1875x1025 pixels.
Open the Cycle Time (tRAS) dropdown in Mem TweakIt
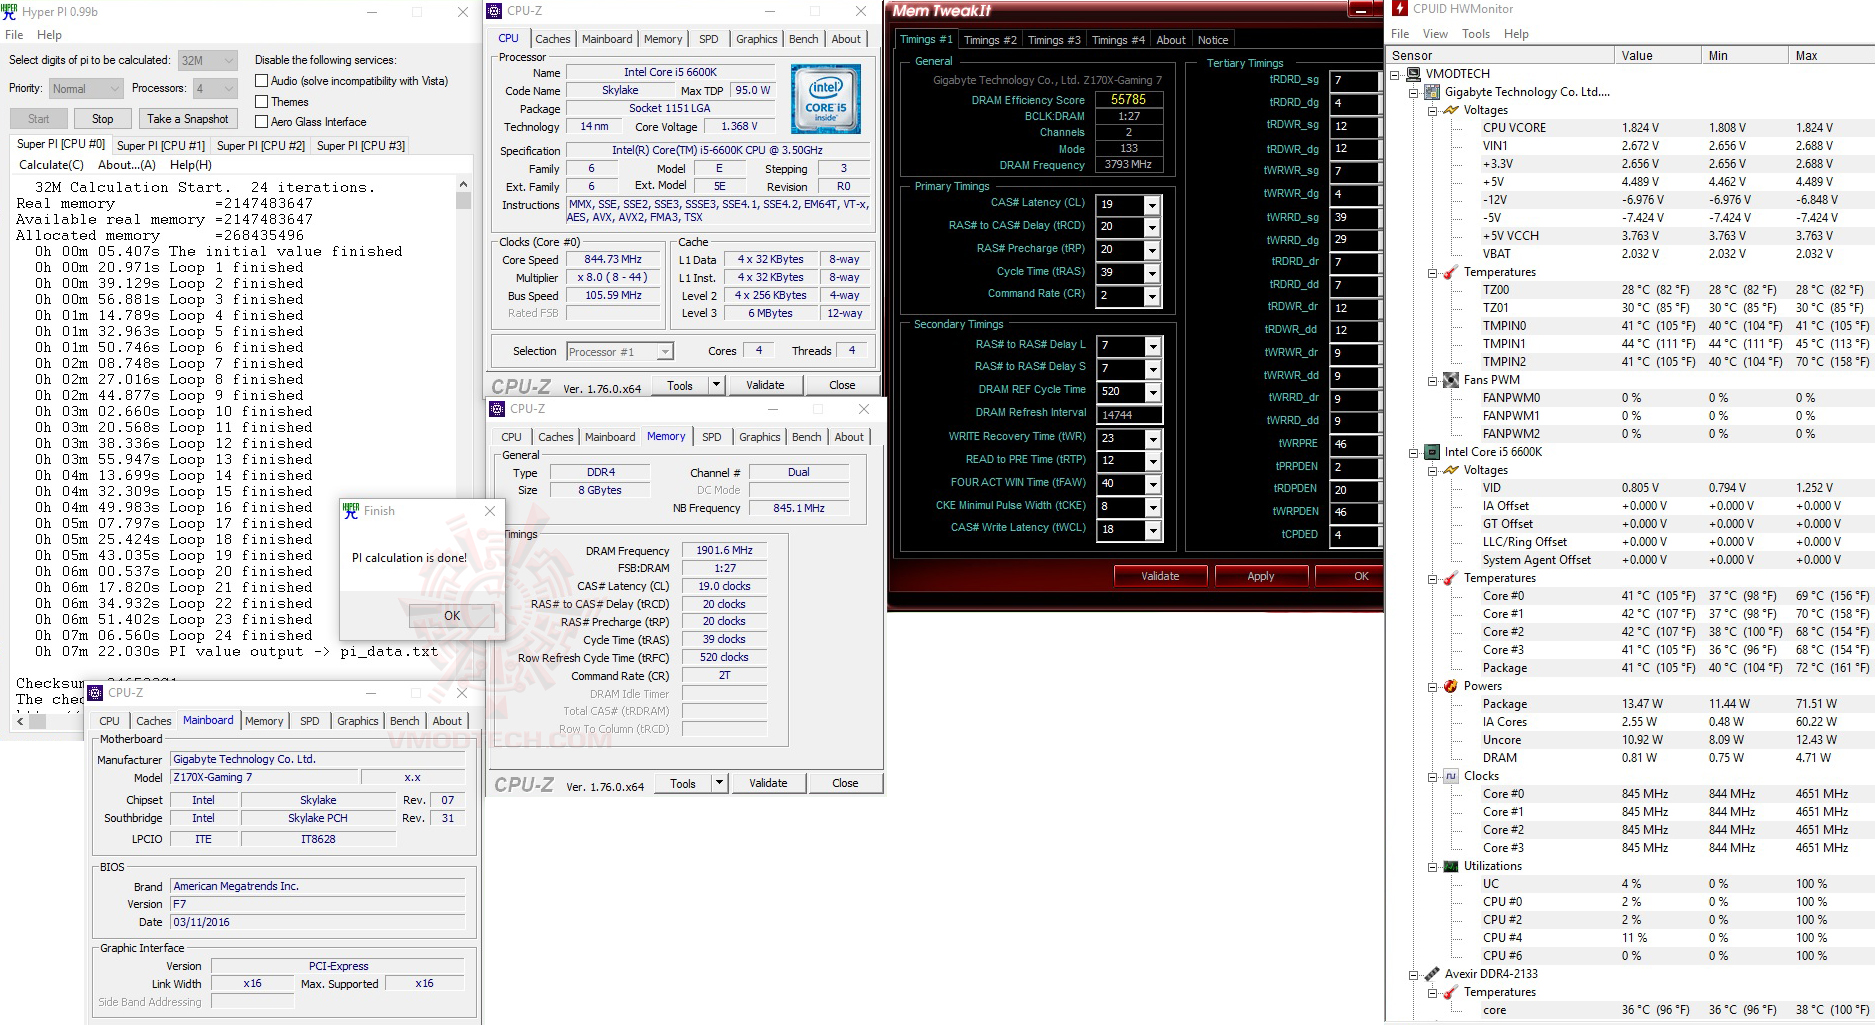click(1152, 273)
